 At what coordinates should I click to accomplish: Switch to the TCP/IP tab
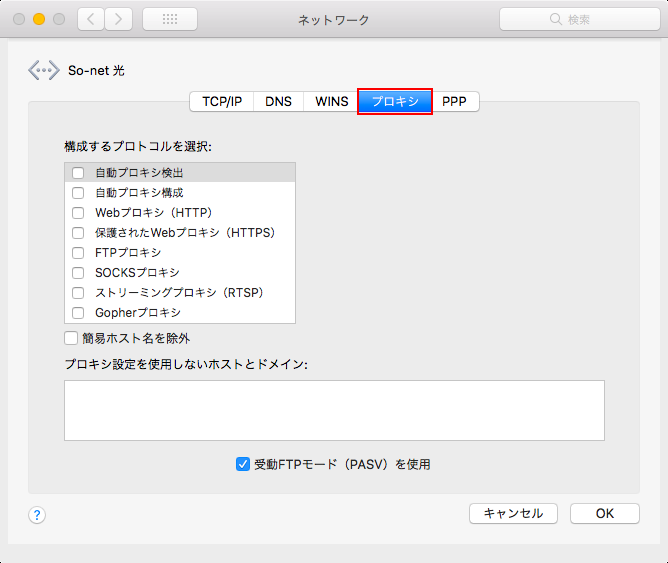pos(222,101)
